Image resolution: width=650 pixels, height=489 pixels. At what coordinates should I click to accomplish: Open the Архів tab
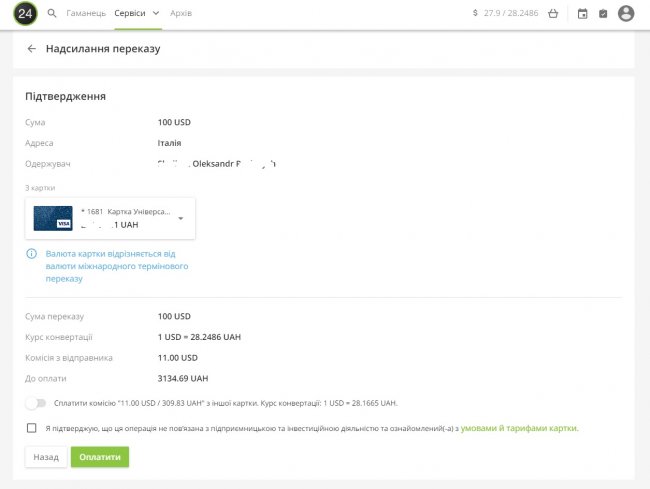(181, 14)
